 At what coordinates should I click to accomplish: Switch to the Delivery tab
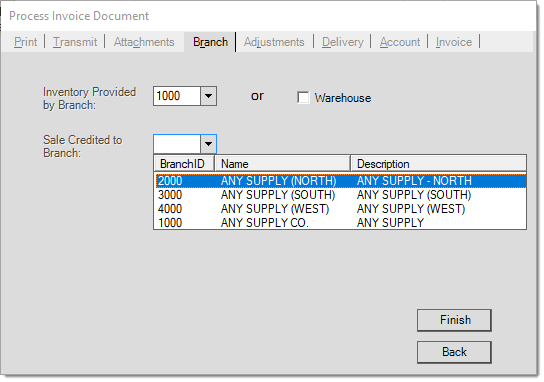[x=342, y=42]
